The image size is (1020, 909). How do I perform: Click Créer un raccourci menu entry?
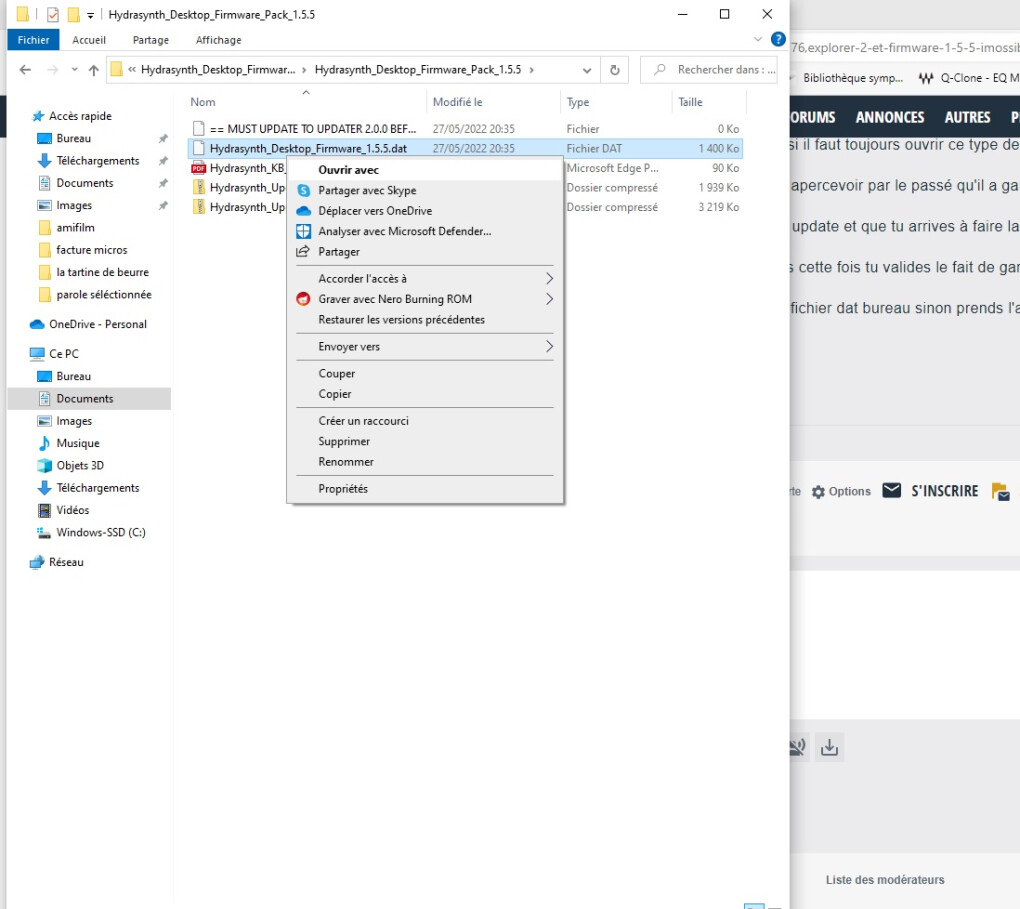[x=425, y=421]
